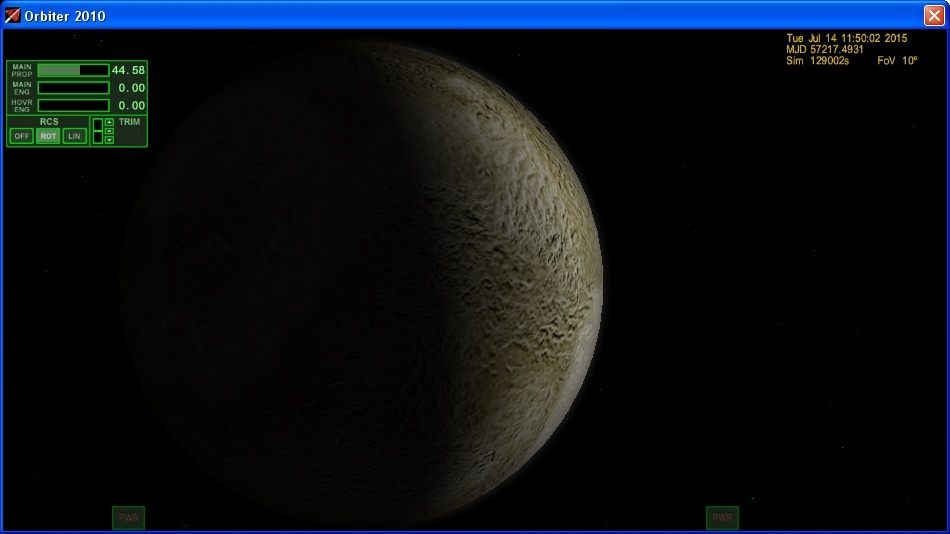Select RCS ROT mode

(48, 136)
